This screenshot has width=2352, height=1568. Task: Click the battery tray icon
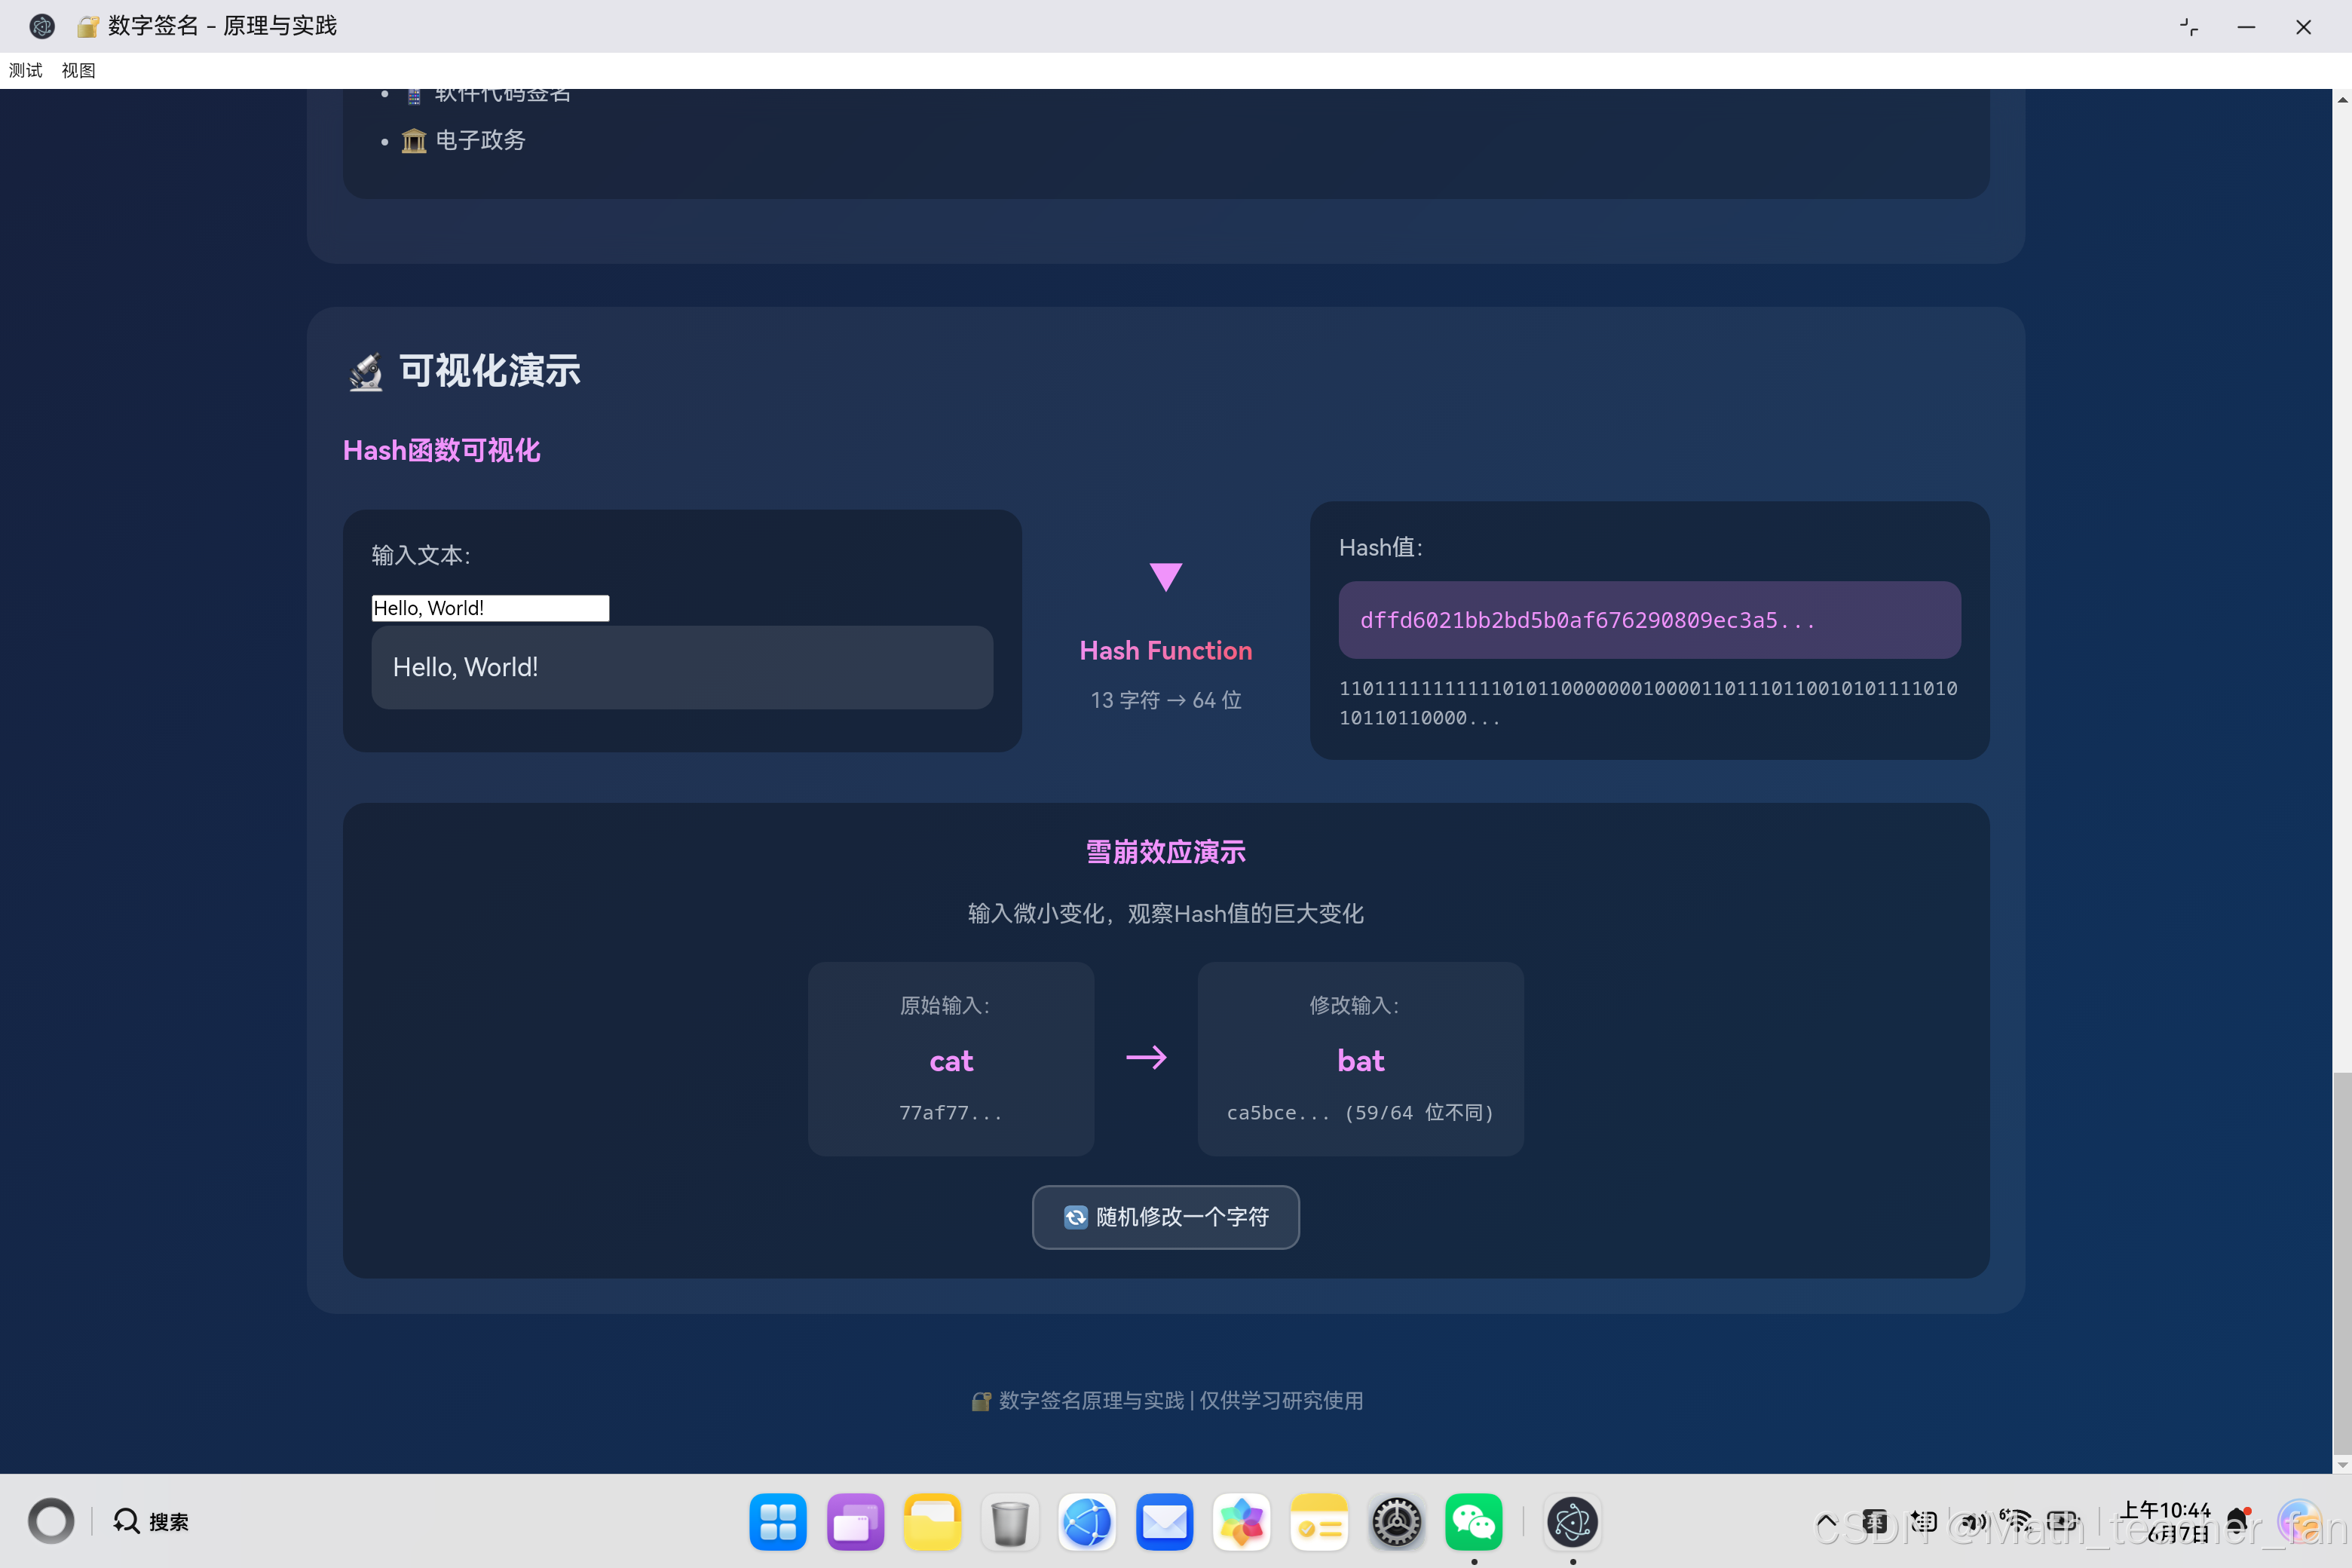pyautogui.click(x=2063, y=1522)
